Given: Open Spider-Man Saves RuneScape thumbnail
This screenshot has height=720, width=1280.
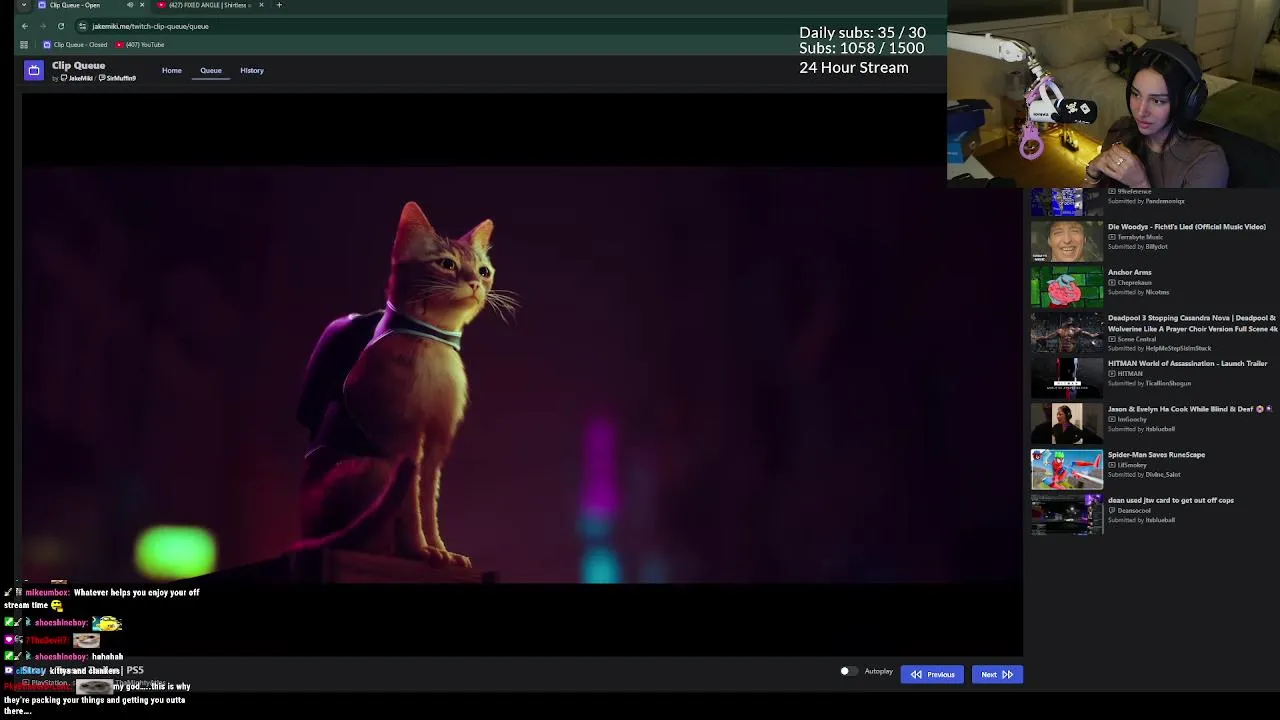Looking at the screenshot, I should [1067, 470].
